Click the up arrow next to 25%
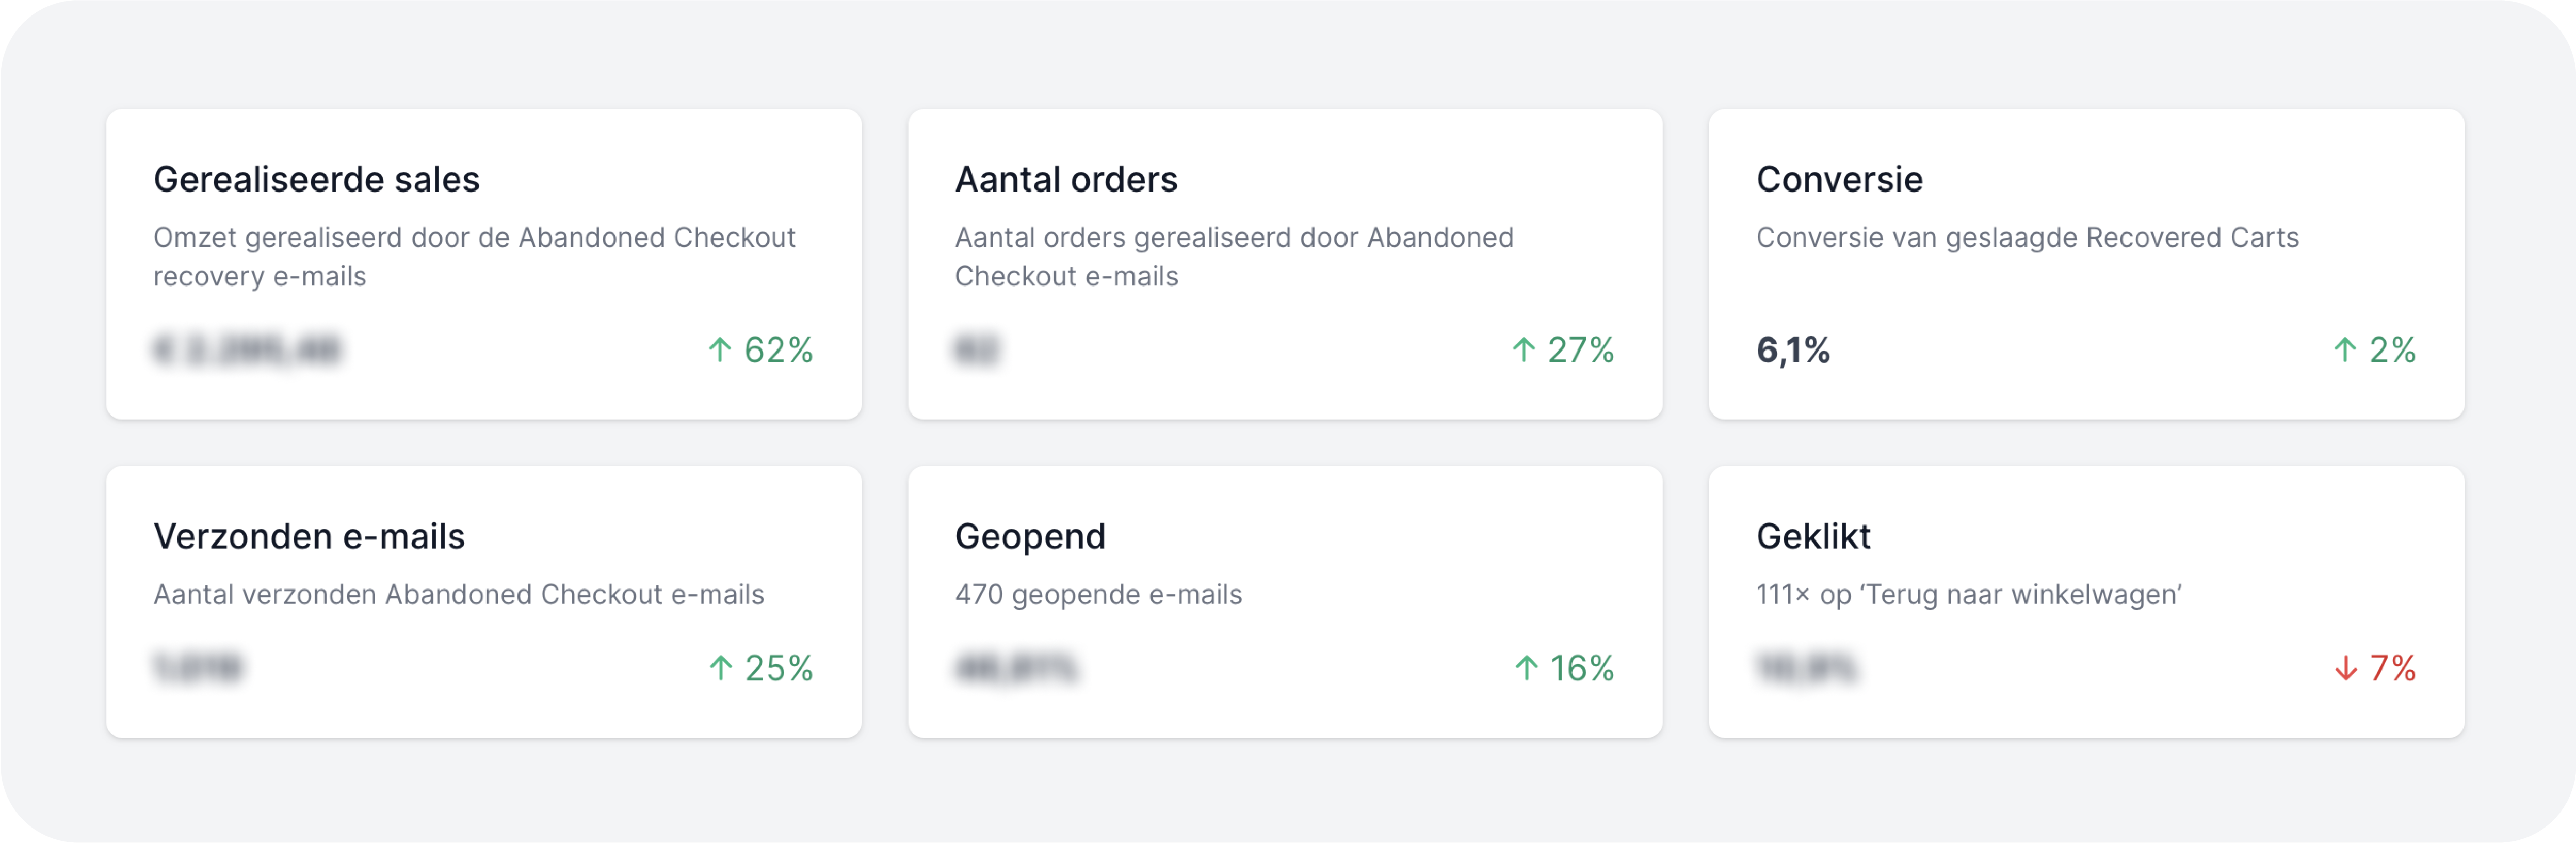The width and height of the screenshot is (2576, 843). coord(721,668)
